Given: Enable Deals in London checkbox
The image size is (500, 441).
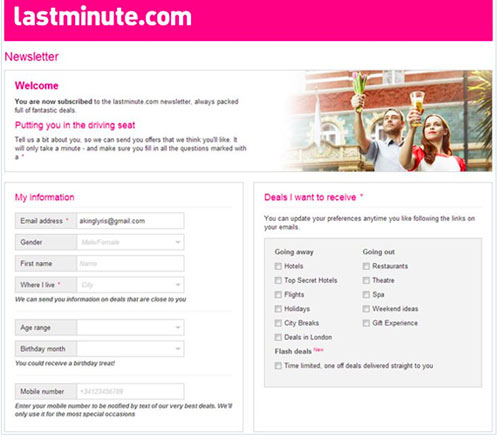Looking at the screenshot, I should point(278,337).
